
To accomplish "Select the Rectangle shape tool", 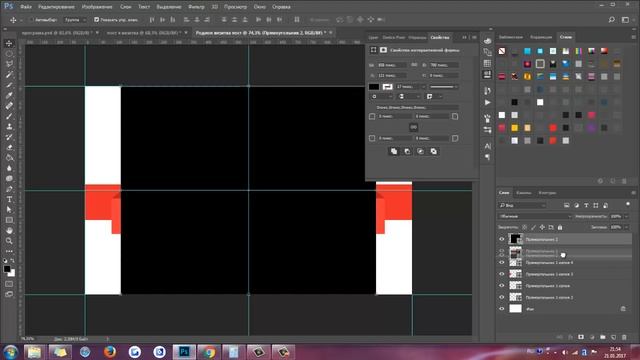I will coord(9,220).
